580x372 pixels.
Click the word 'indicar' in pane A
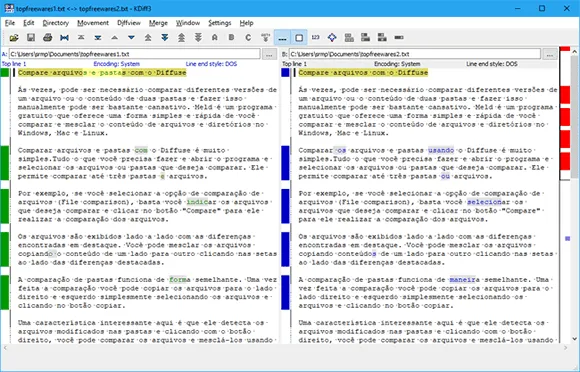[x=202, y=202]
